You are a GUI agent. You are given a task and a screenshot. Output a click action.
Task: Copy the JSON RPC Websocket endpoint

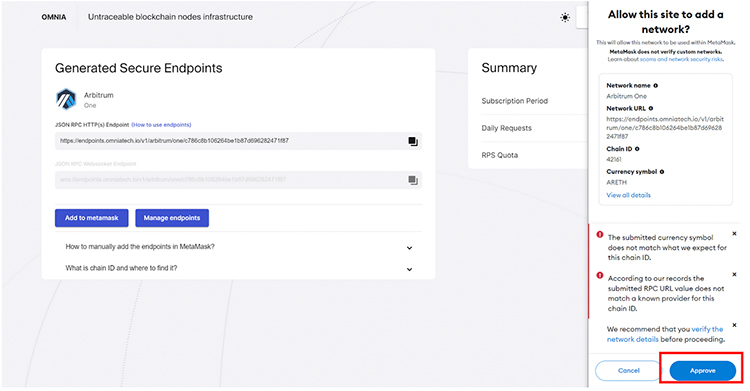[x=413, y=180]
